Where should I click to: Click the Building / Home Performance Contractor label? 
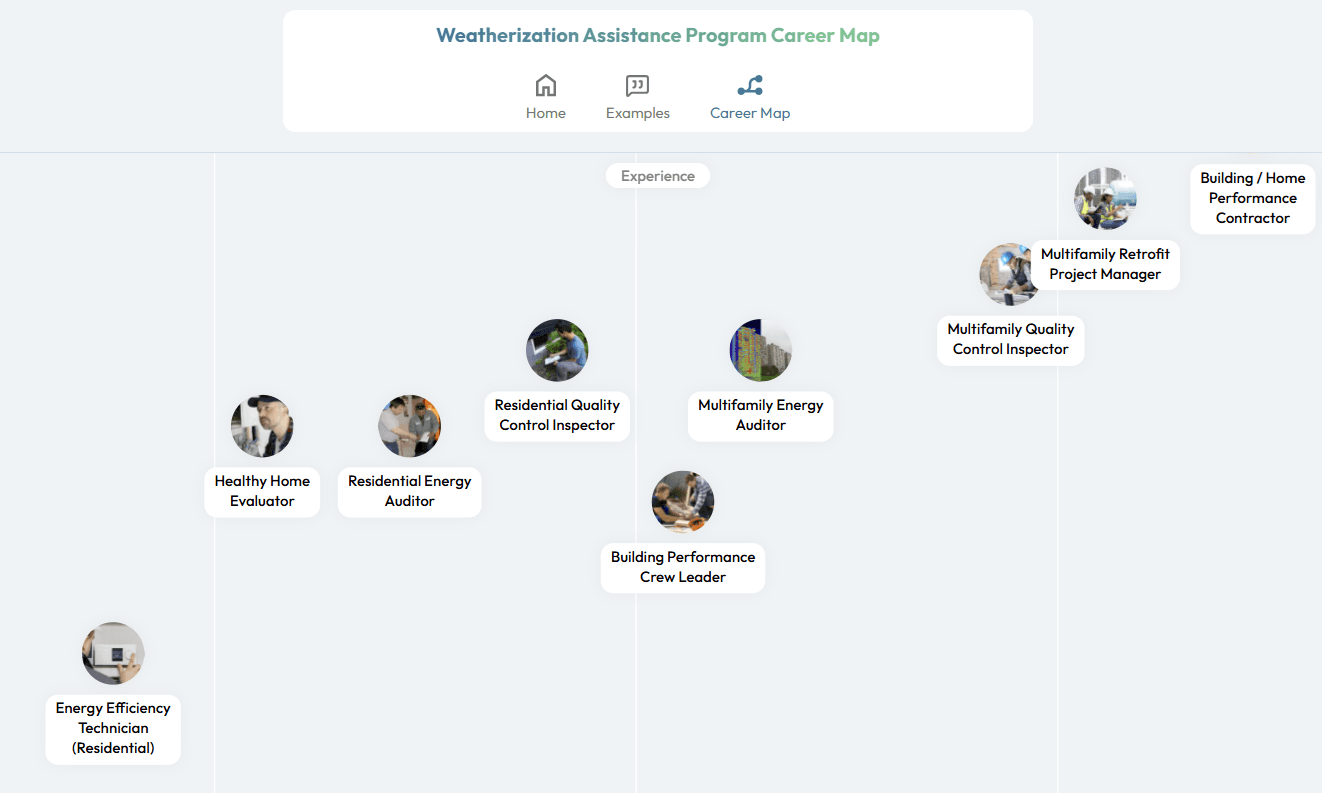tap(1253, 198)
